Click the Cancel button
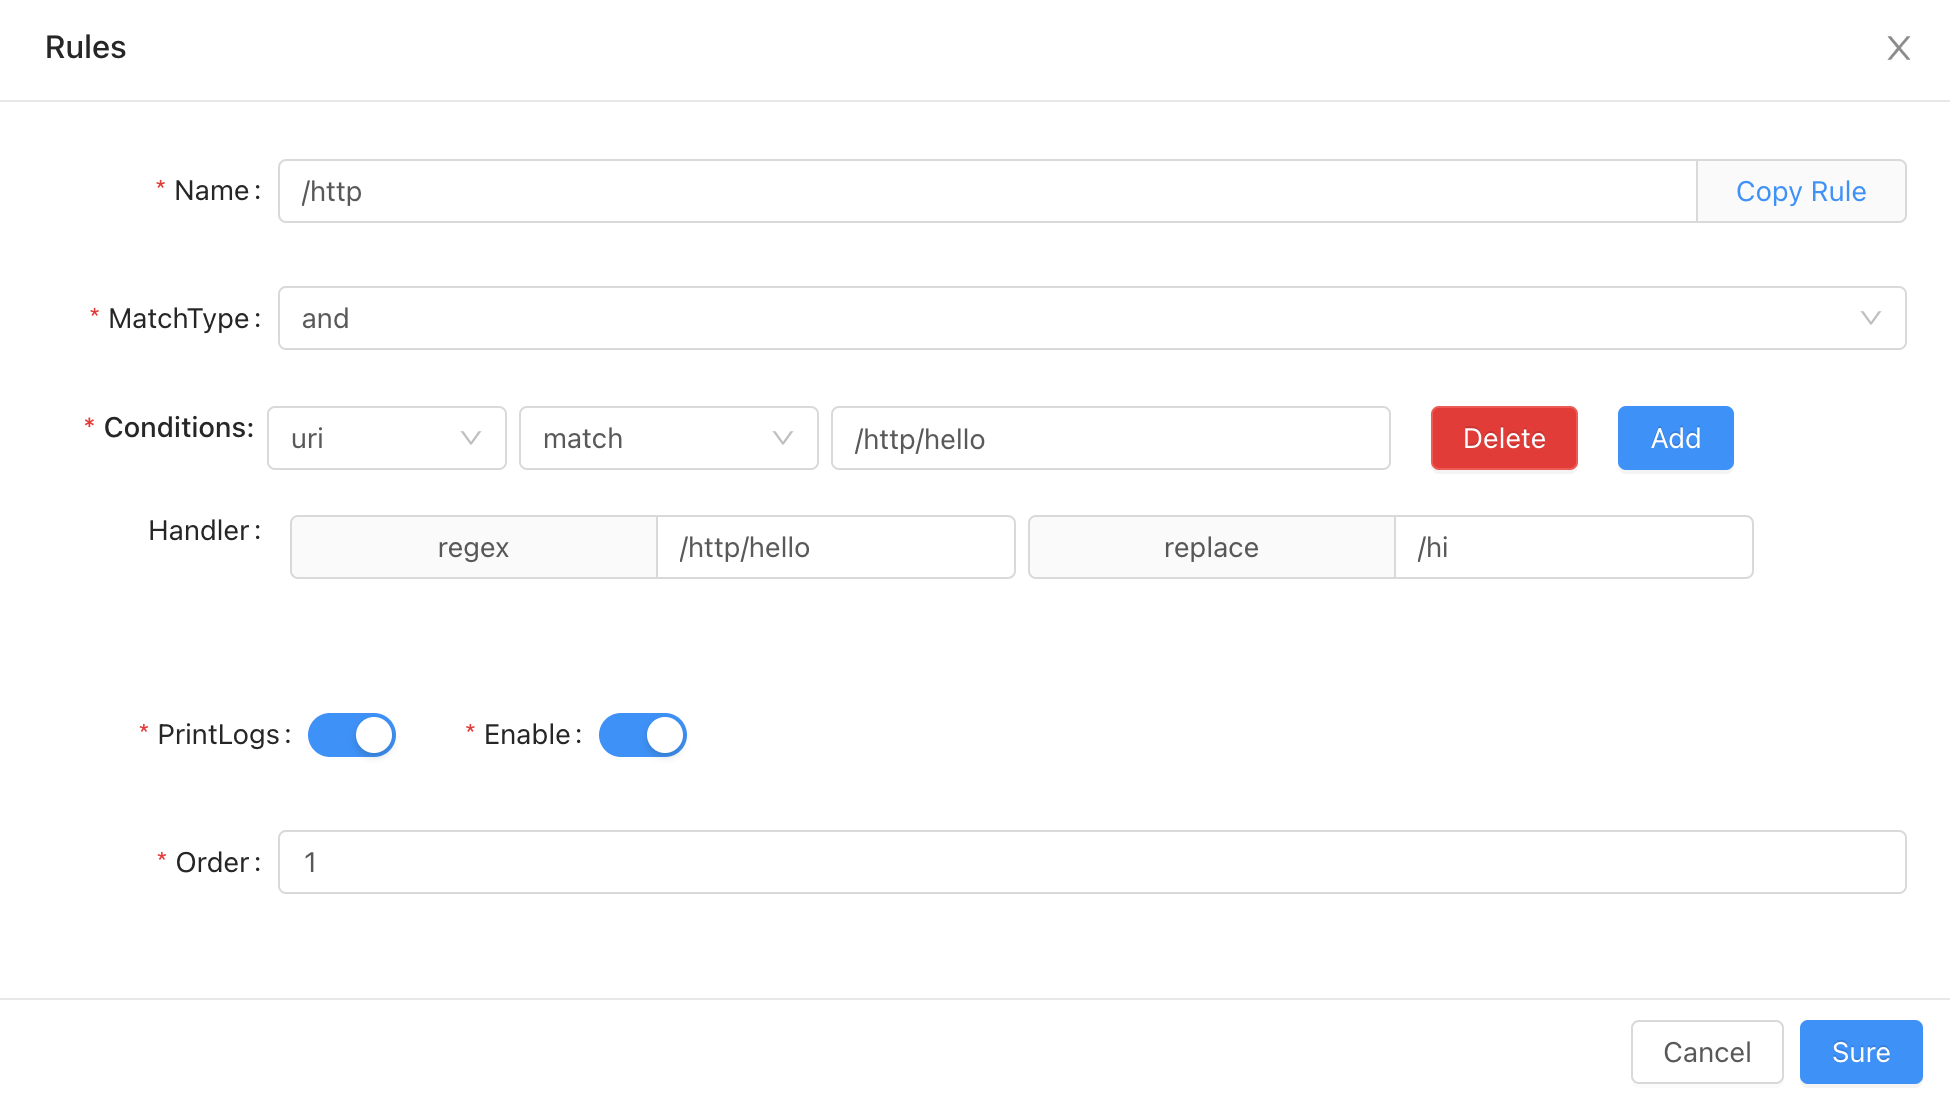Viewport: 1950px width, 1096px height. pos(1706,1051)
